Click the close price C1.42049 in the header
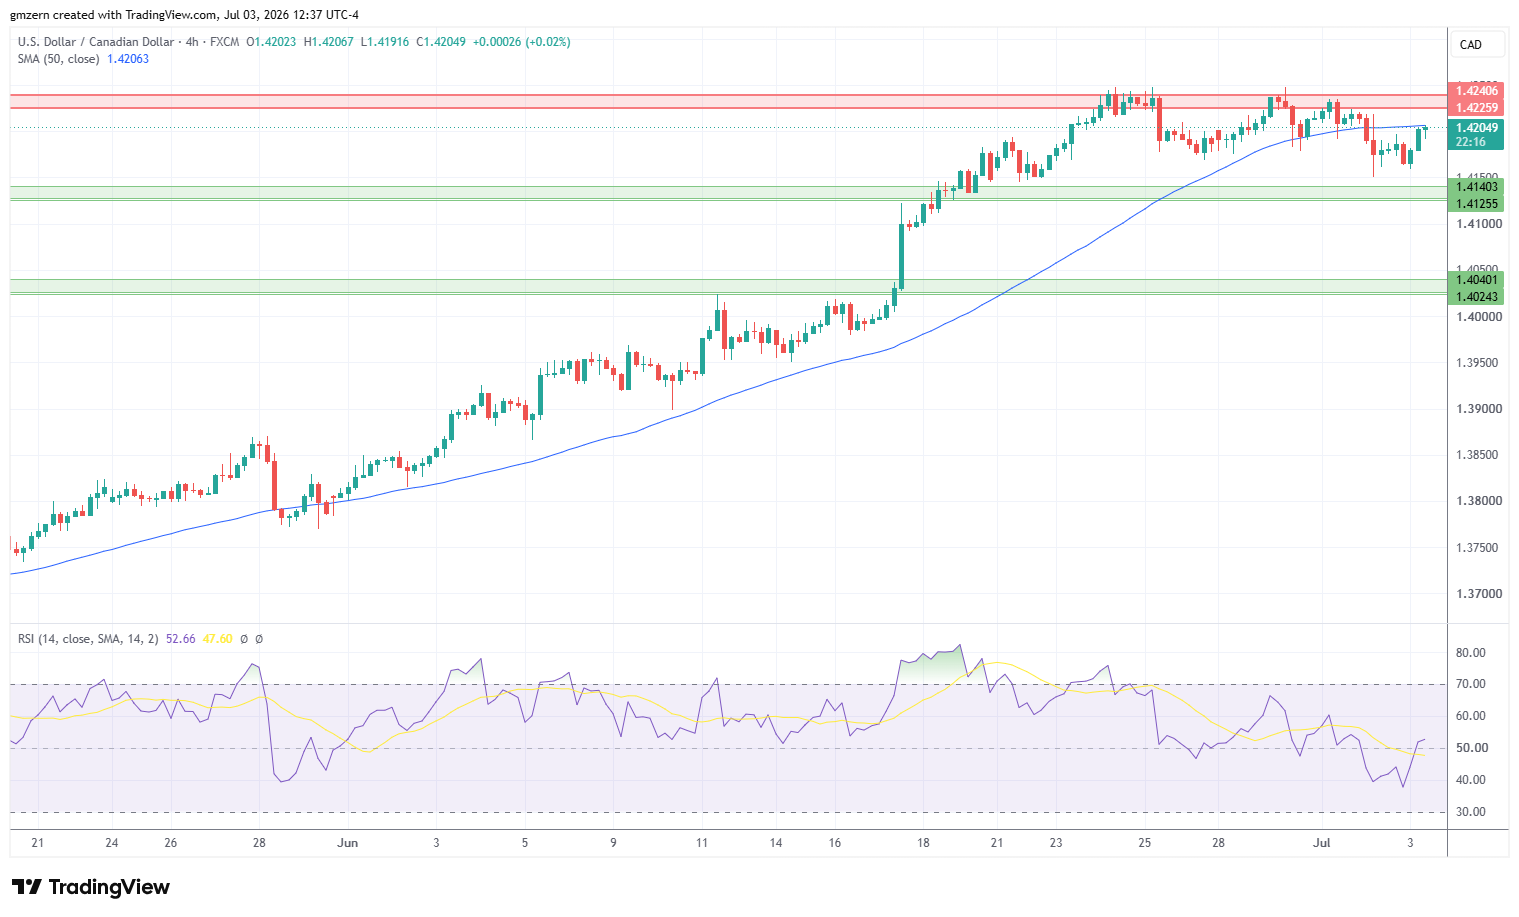The image size is (1519, 917). 441,42
